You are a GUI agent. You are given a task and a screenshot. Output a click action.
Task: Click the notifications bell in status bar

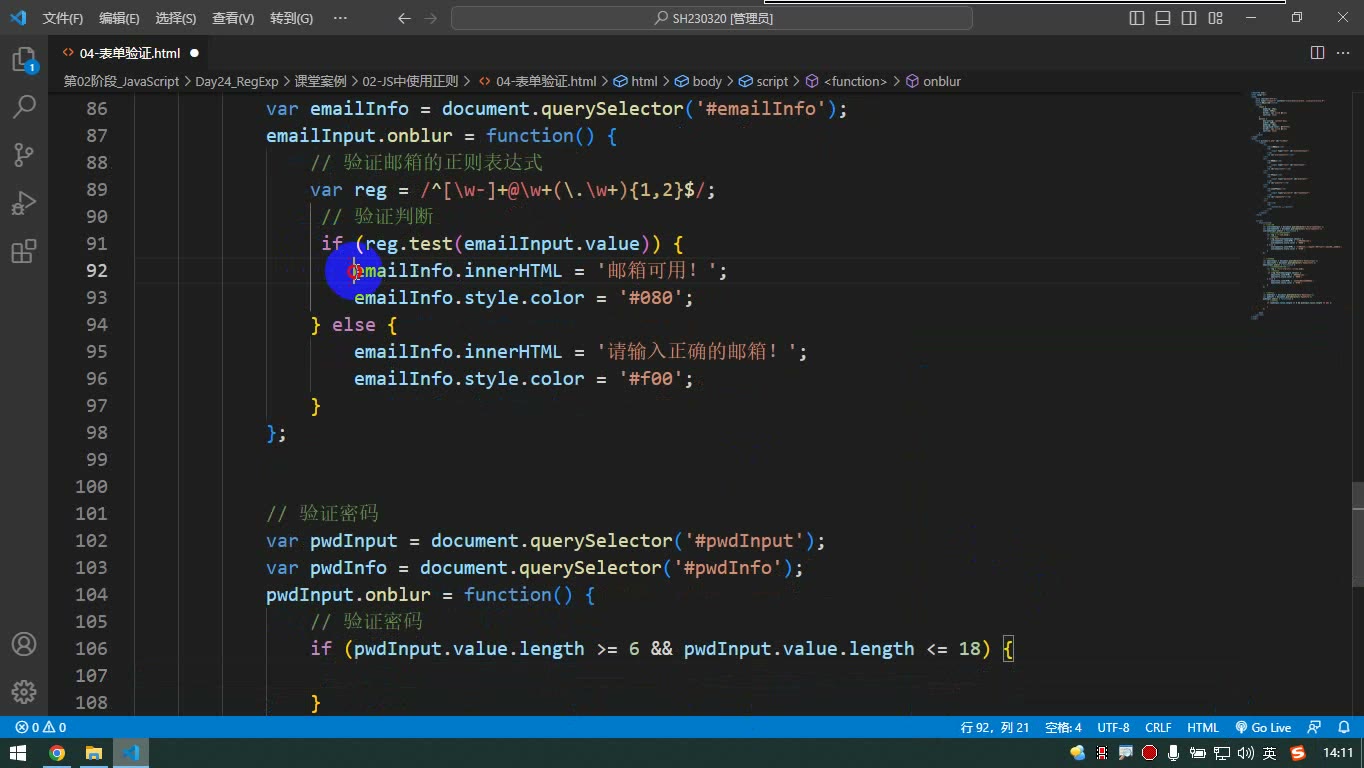point(1343,728)
